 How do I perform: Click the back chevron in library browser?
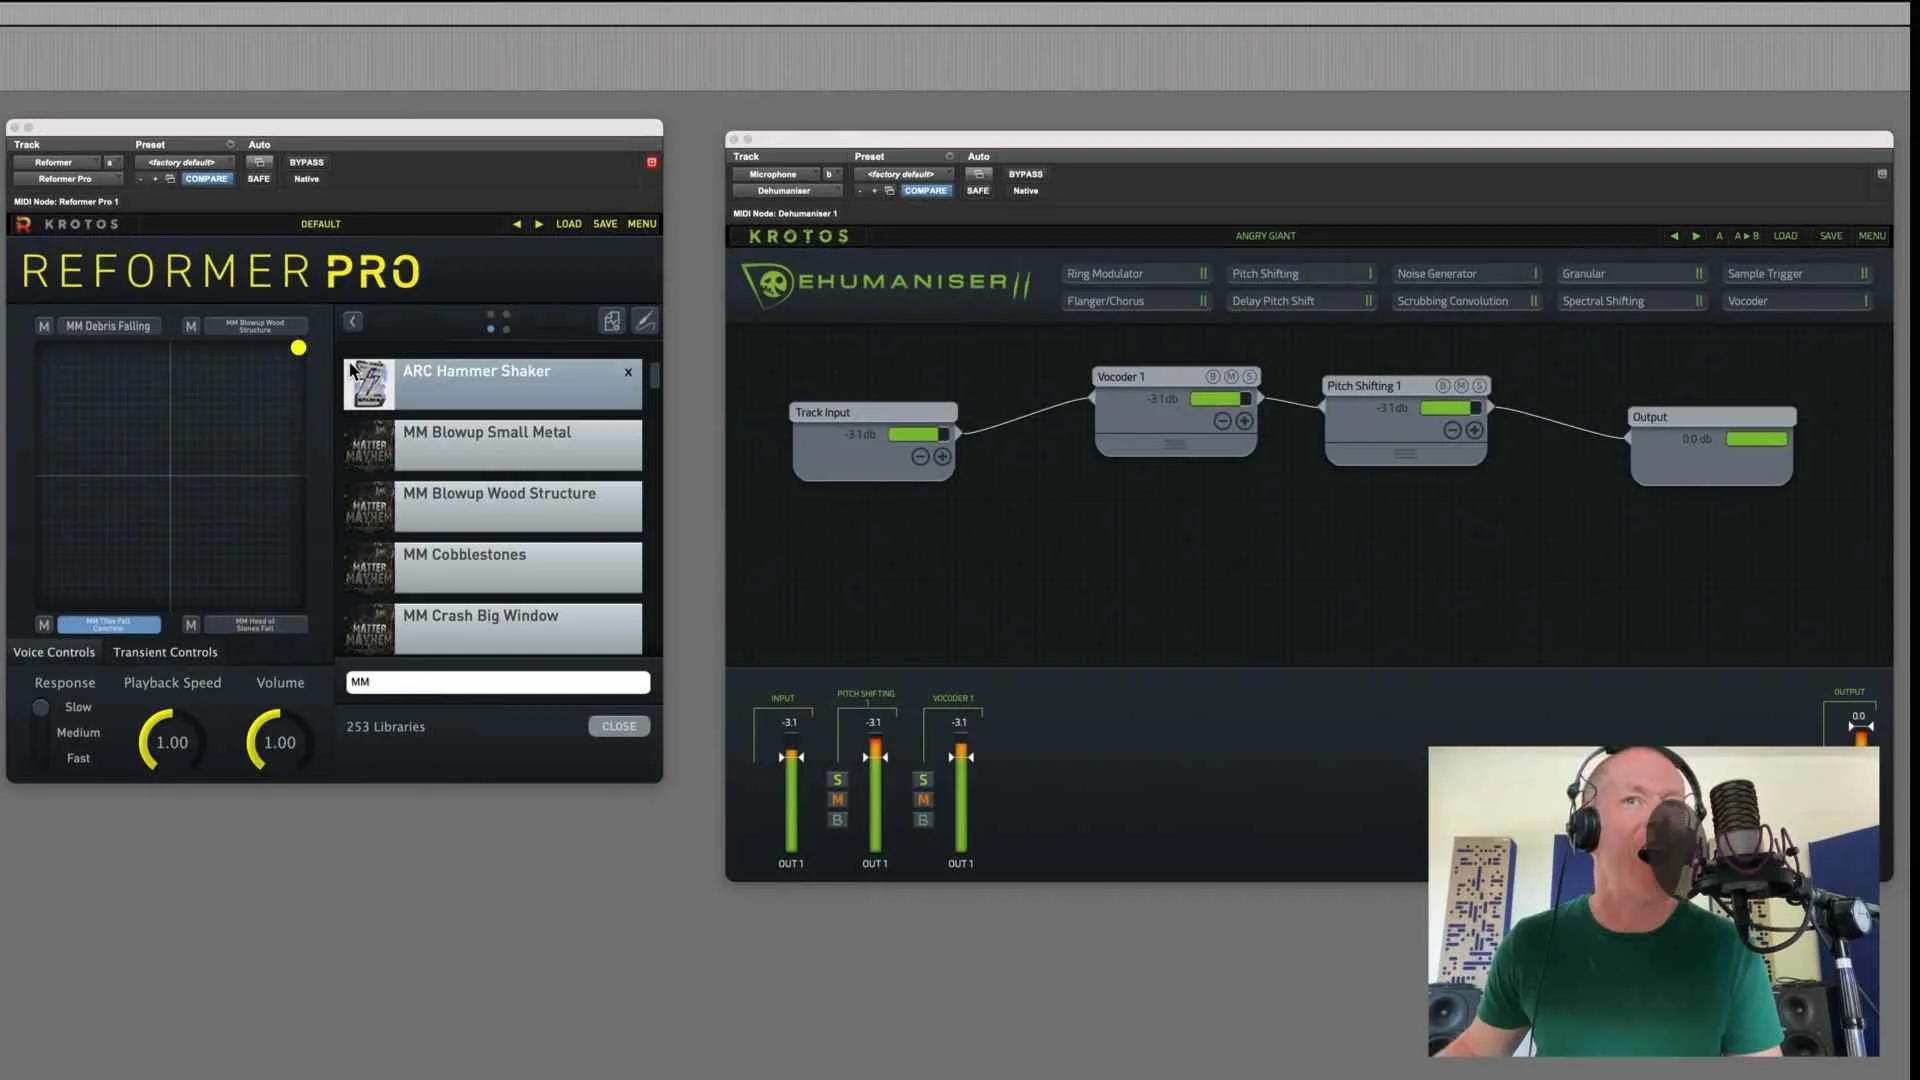point(352,321)
